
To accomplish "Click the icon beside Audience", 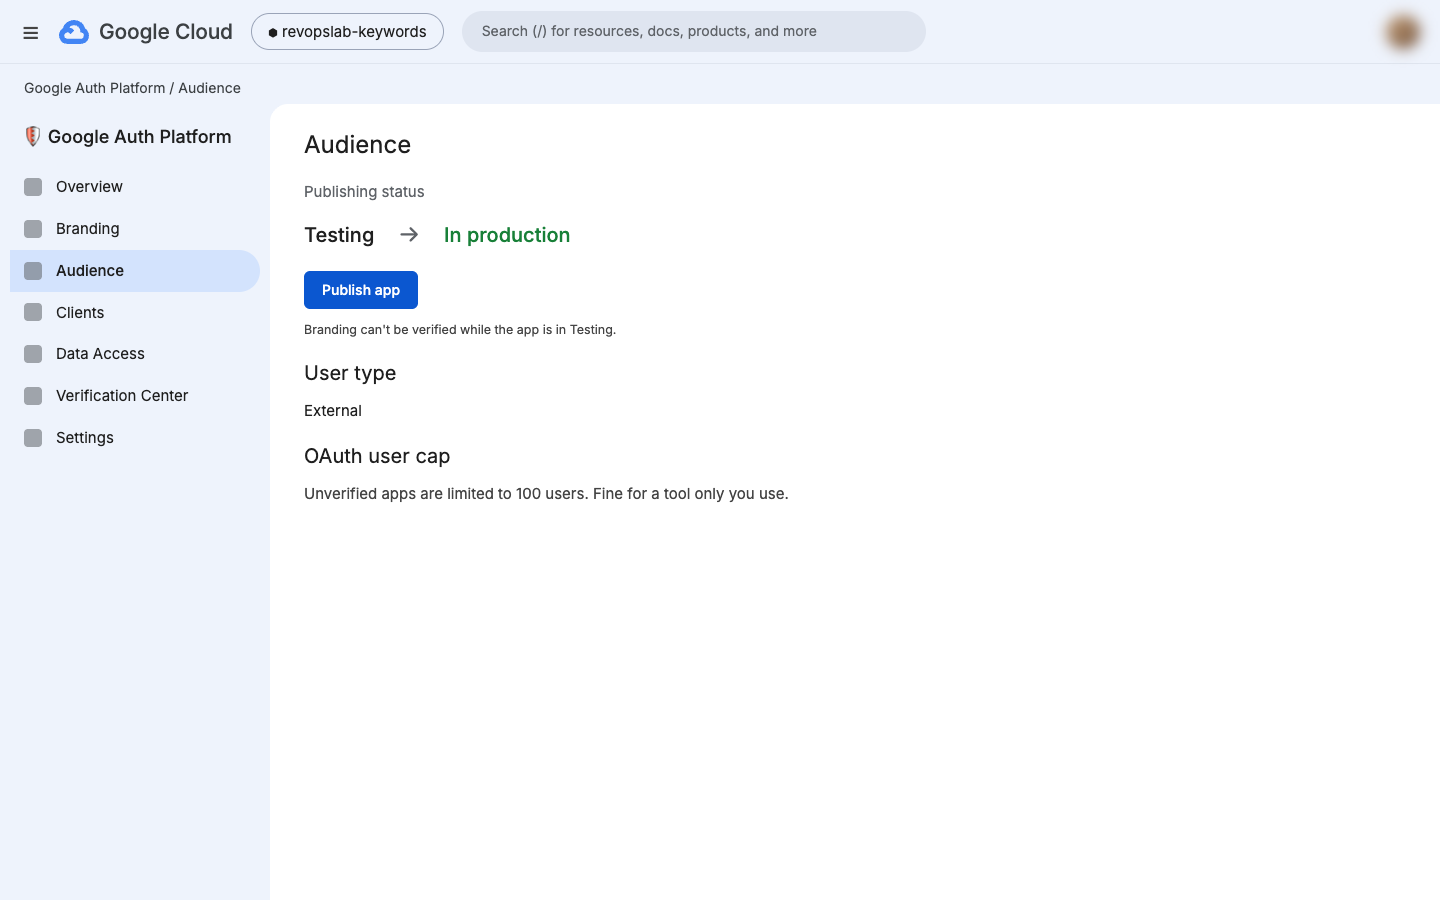I will 33,271.
